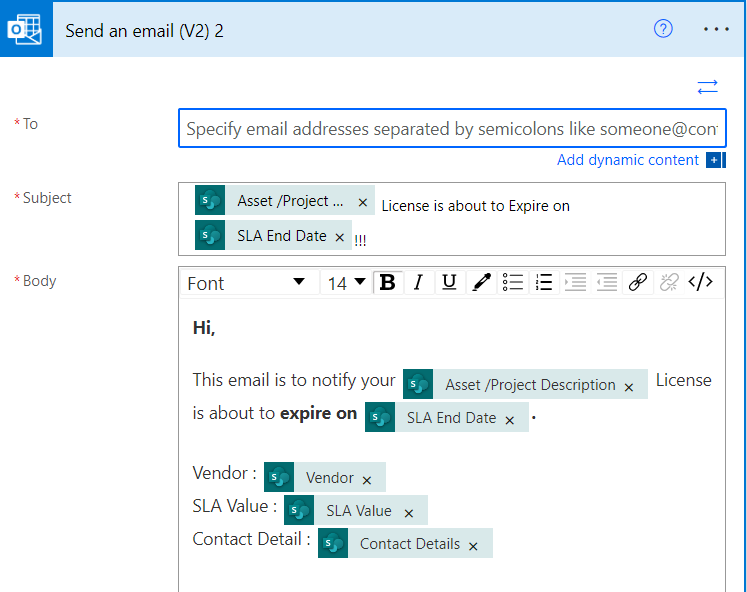Insert a hyperlink in the body
The height and width of the screenshot is (592, 747).
point(637,283)
